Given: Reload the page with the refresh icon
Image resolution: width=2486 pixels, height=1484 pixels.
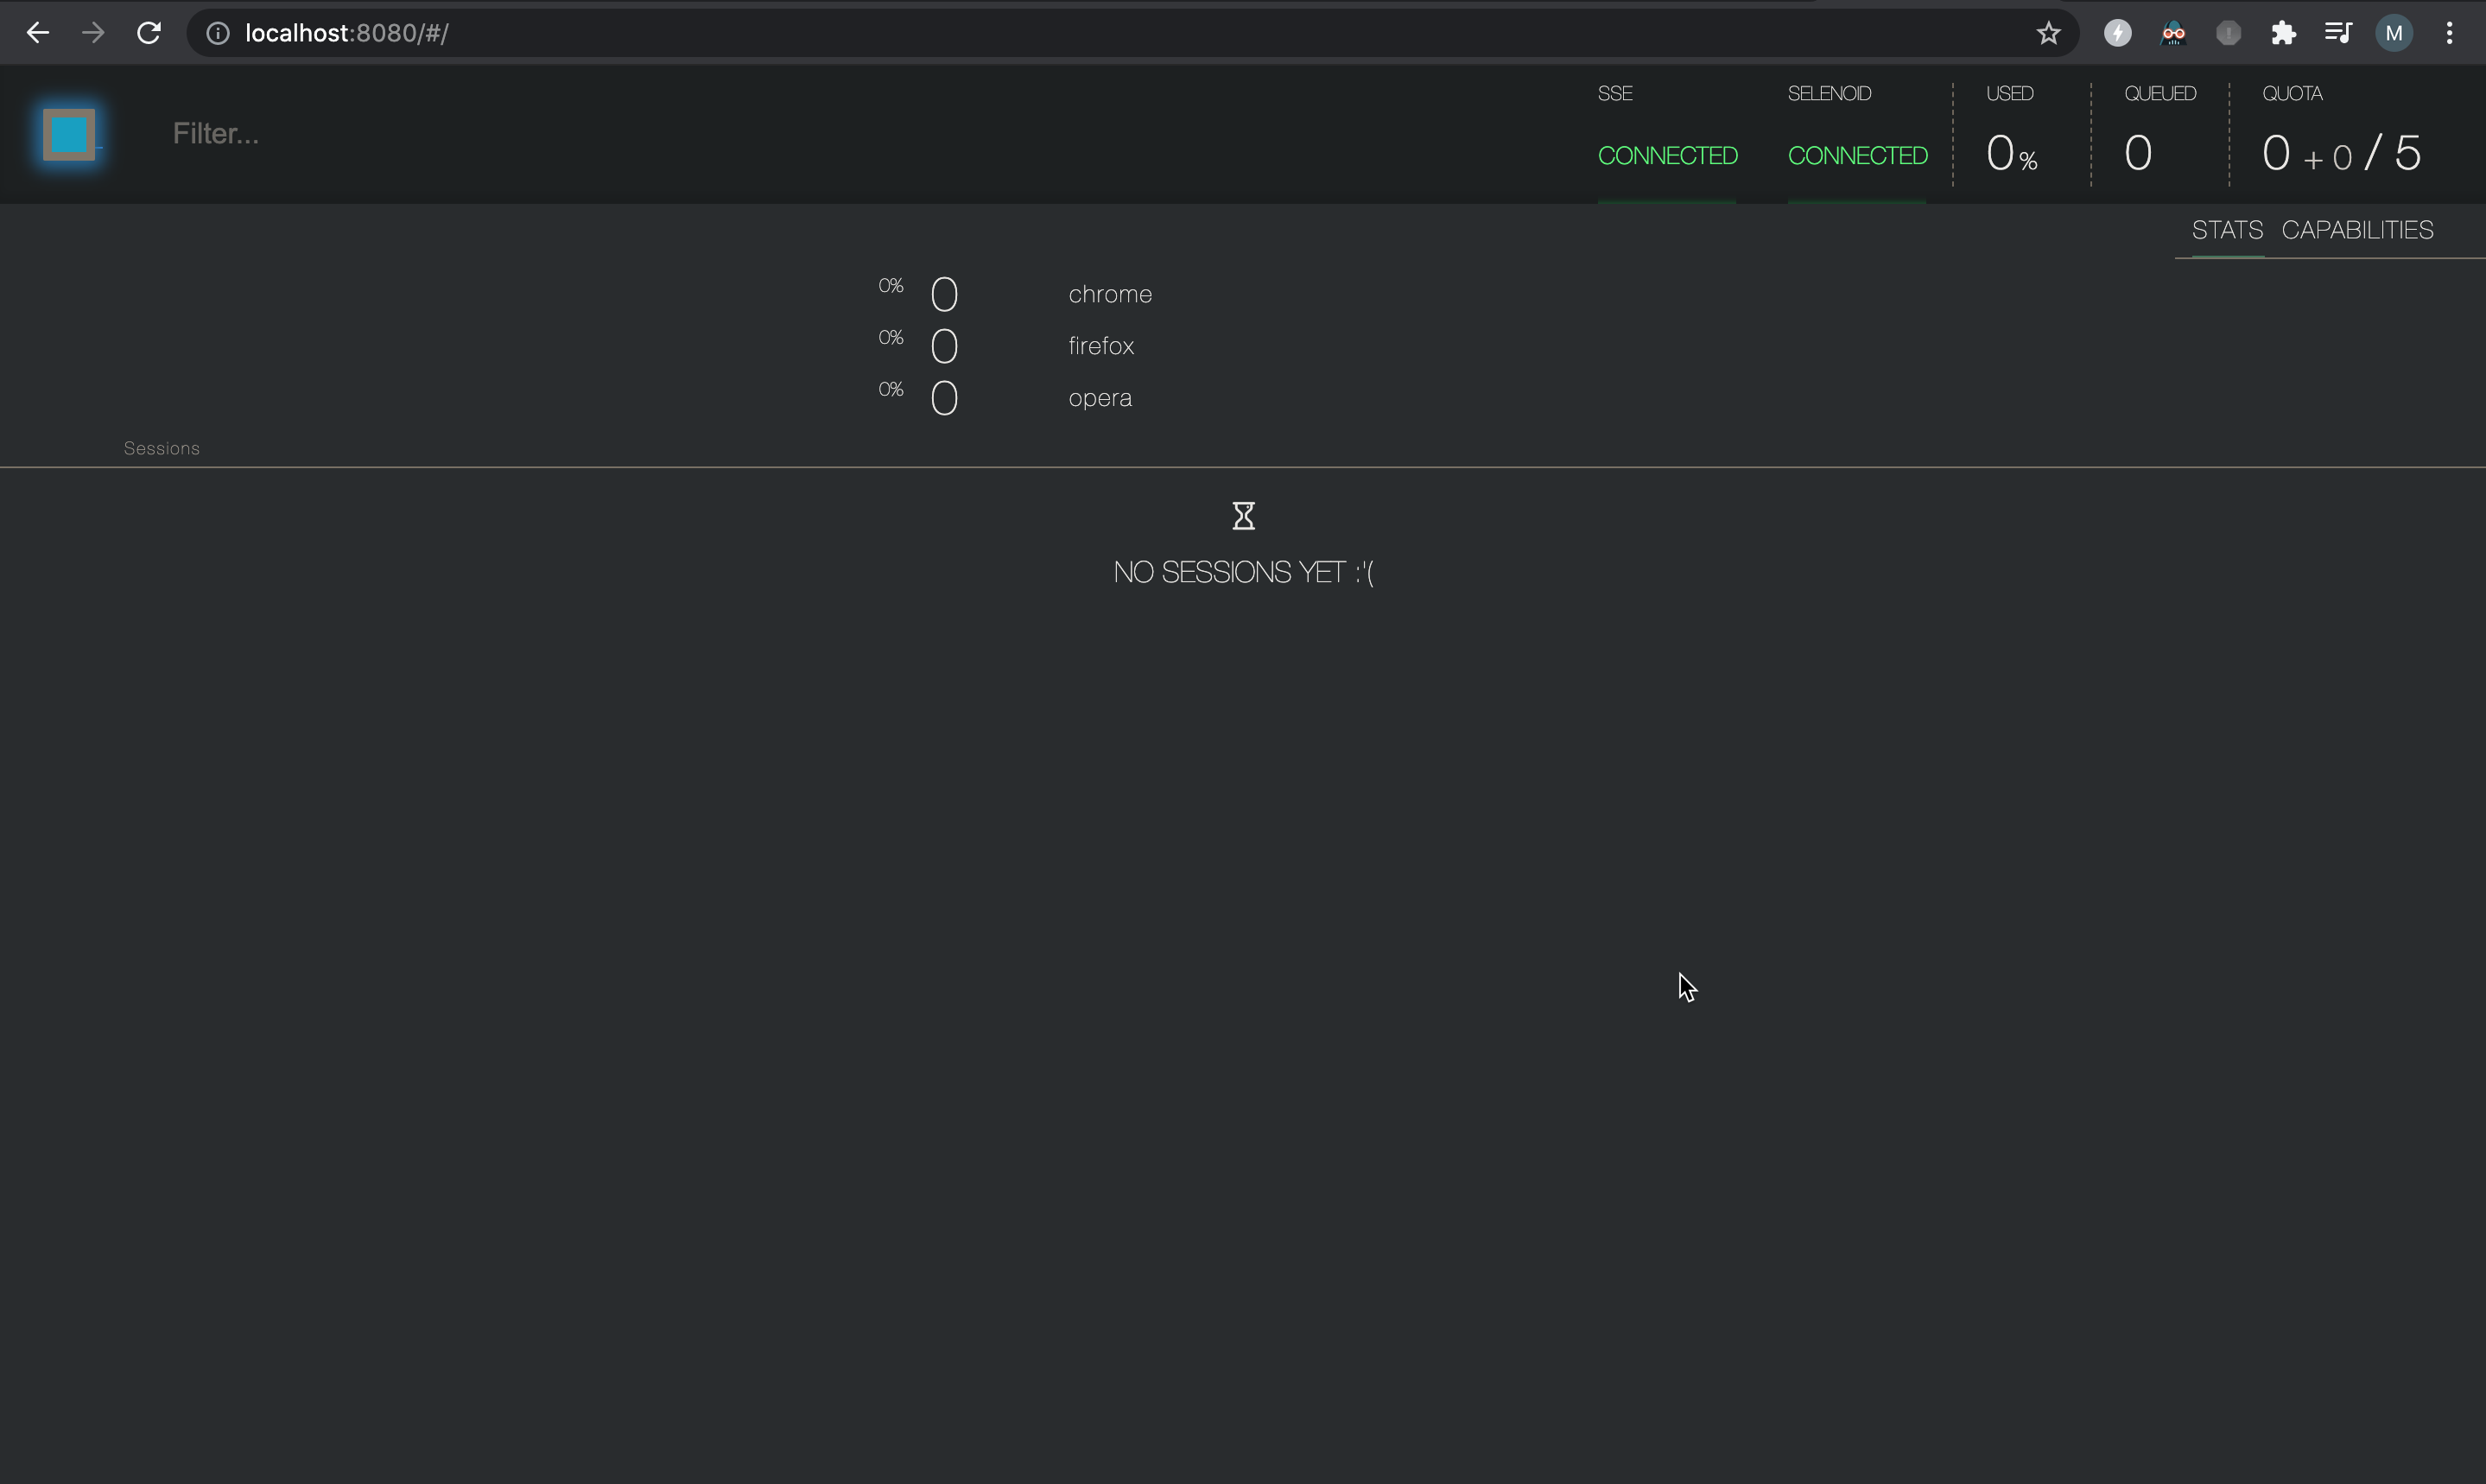Looking at the screenshot, I should click(149, 33).
